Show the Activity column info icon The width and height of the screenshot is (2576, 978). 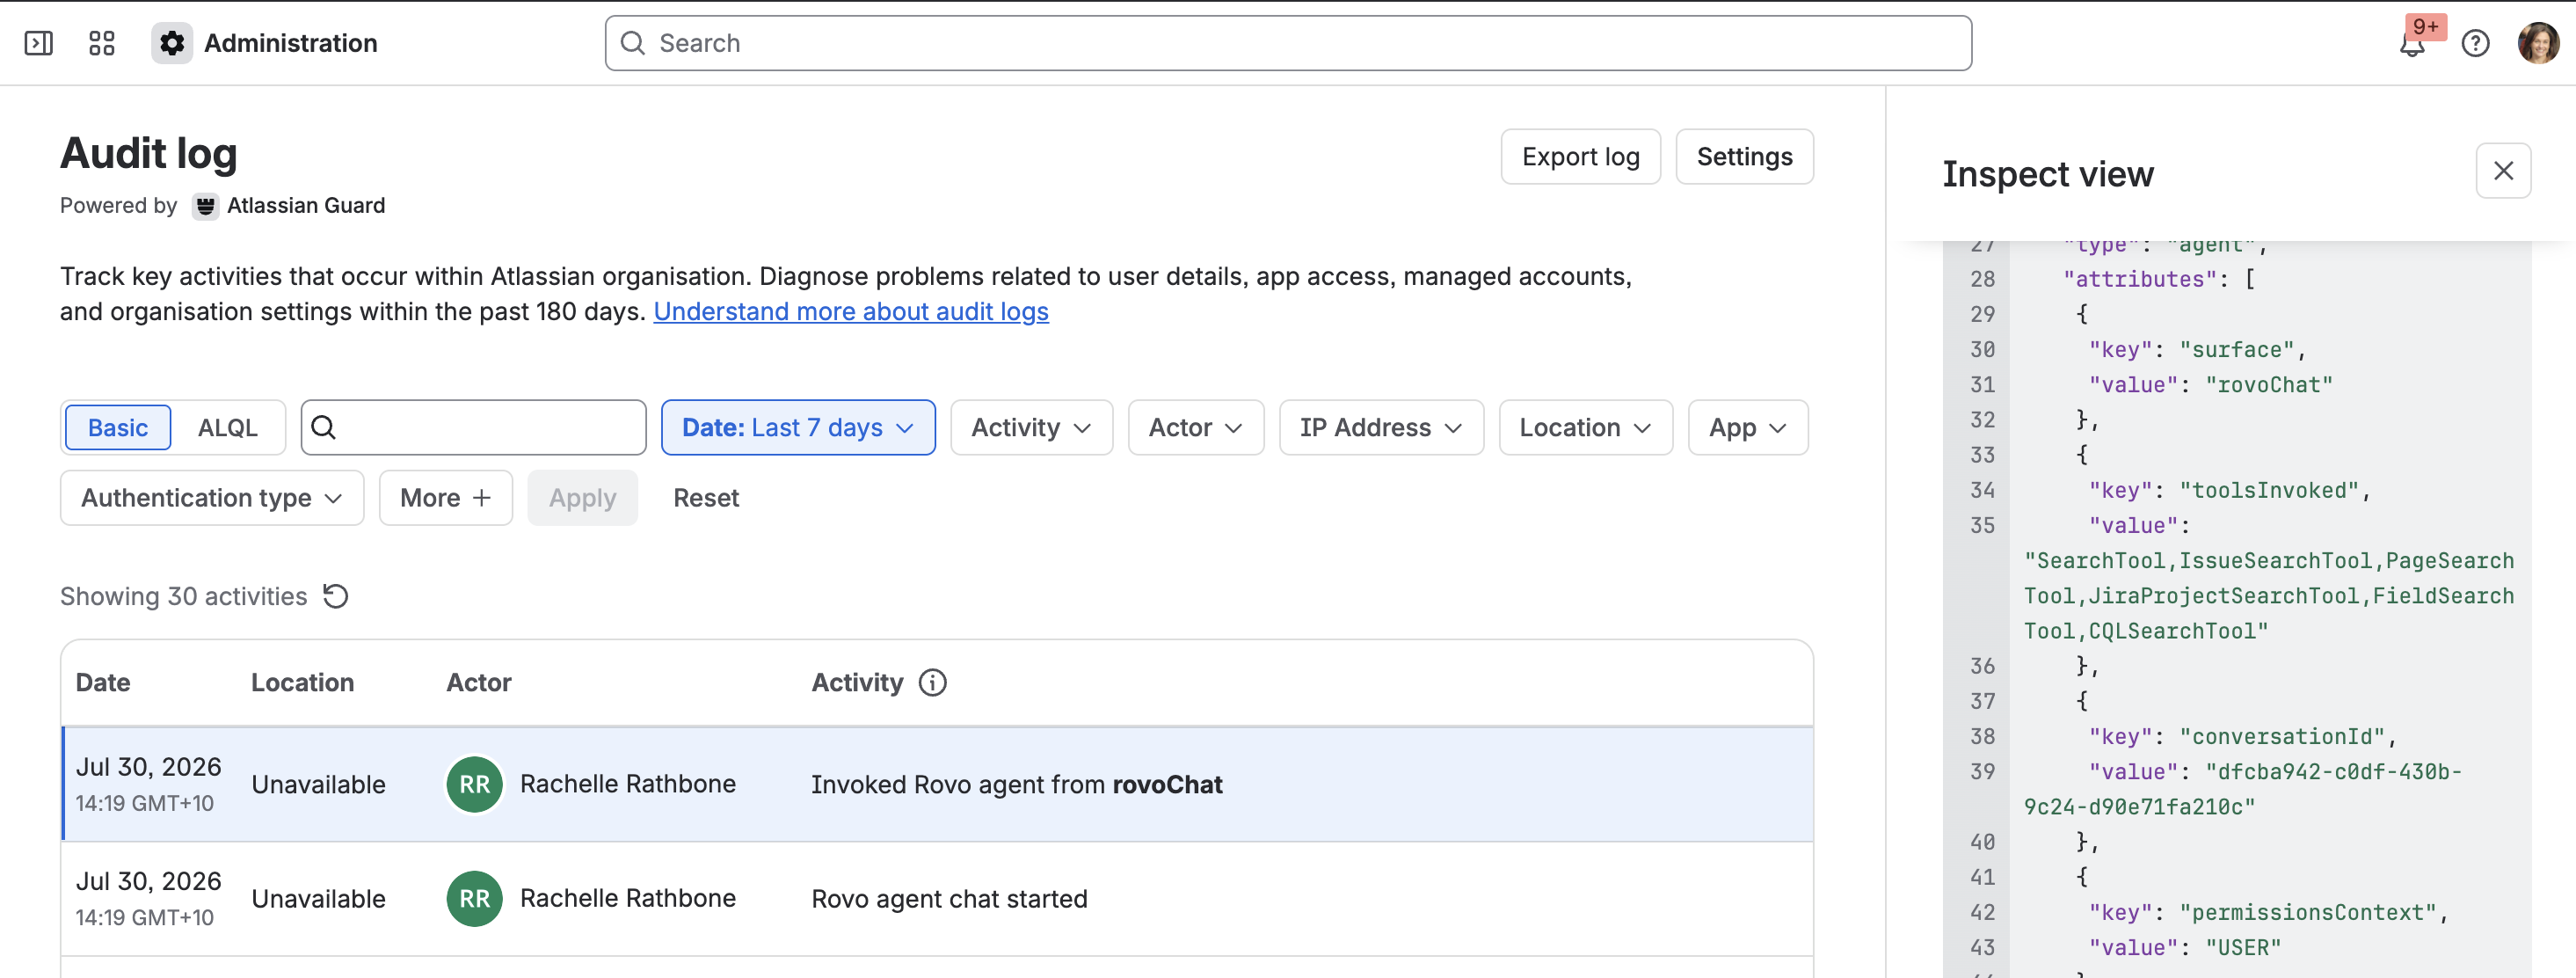point(932,683)
